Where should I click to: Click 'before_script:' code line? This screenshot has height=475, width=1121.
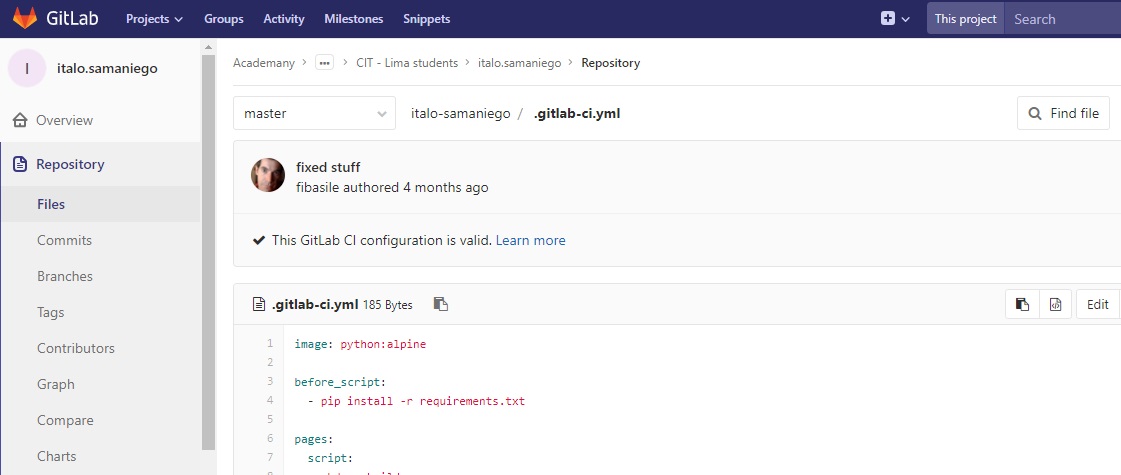point(340,382)
